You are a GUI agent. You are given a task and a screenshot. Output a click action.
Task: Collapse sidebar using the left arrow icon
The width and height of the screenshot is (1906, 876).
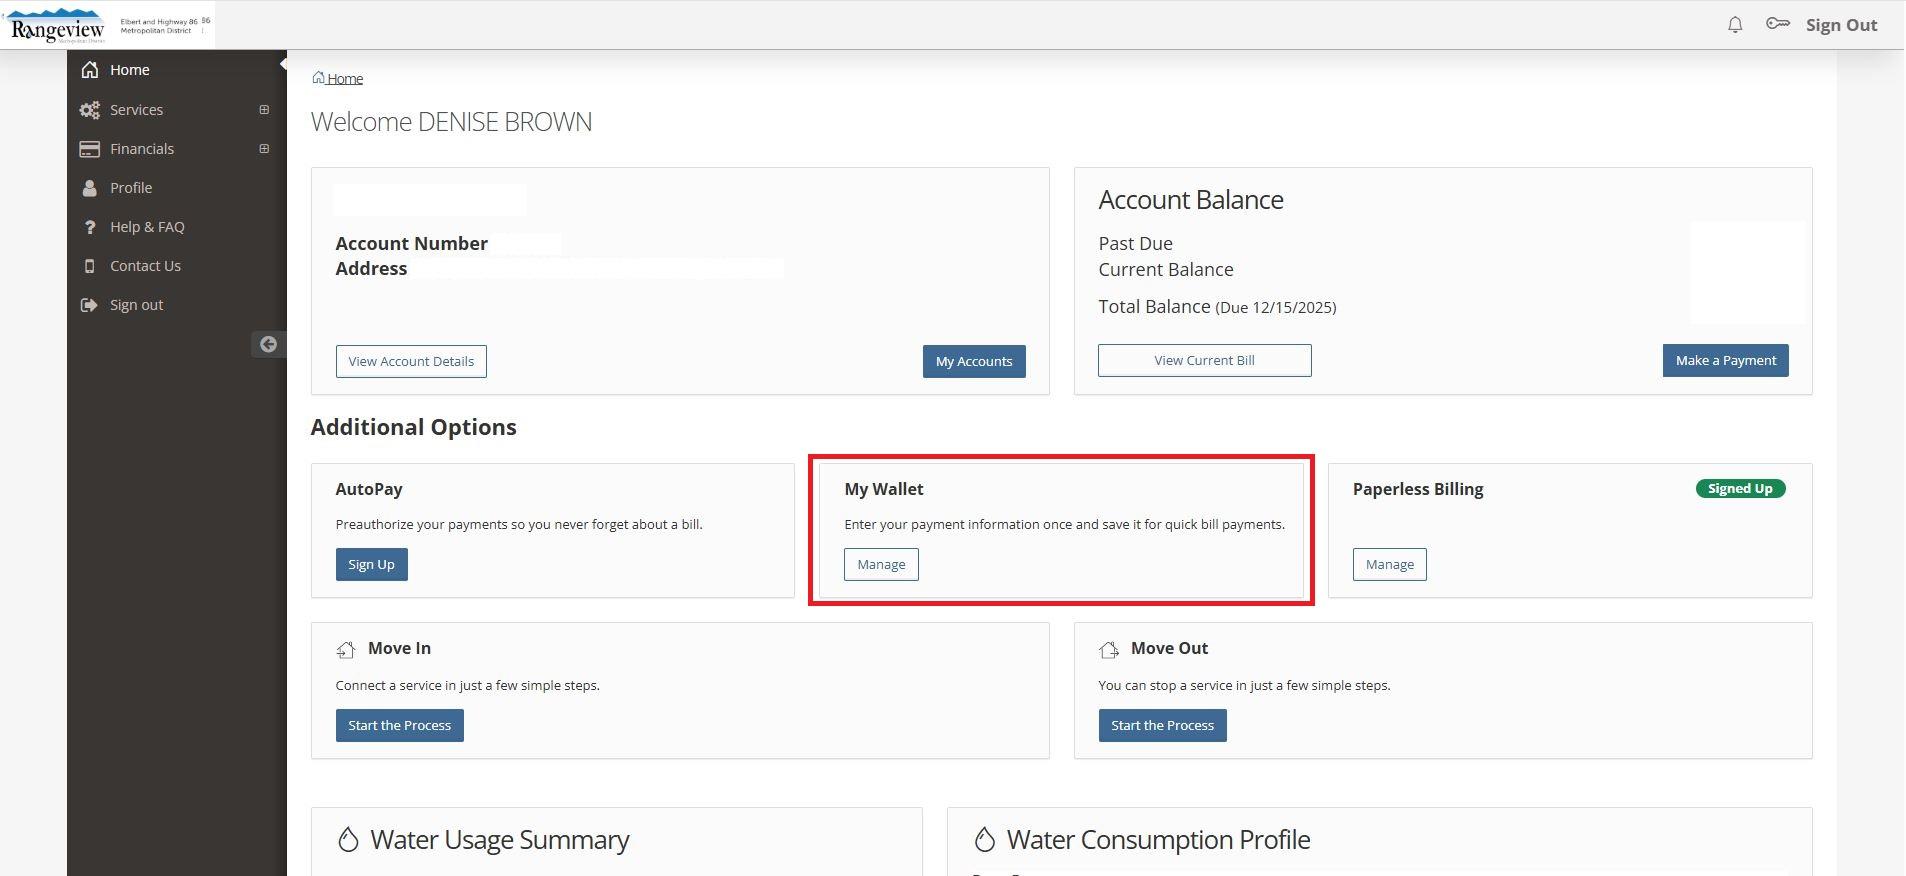pos(268,344)
